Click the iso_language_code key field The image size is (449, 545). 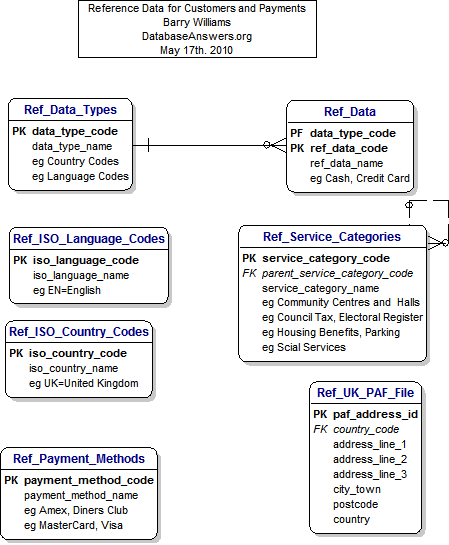tap(86, 260)
